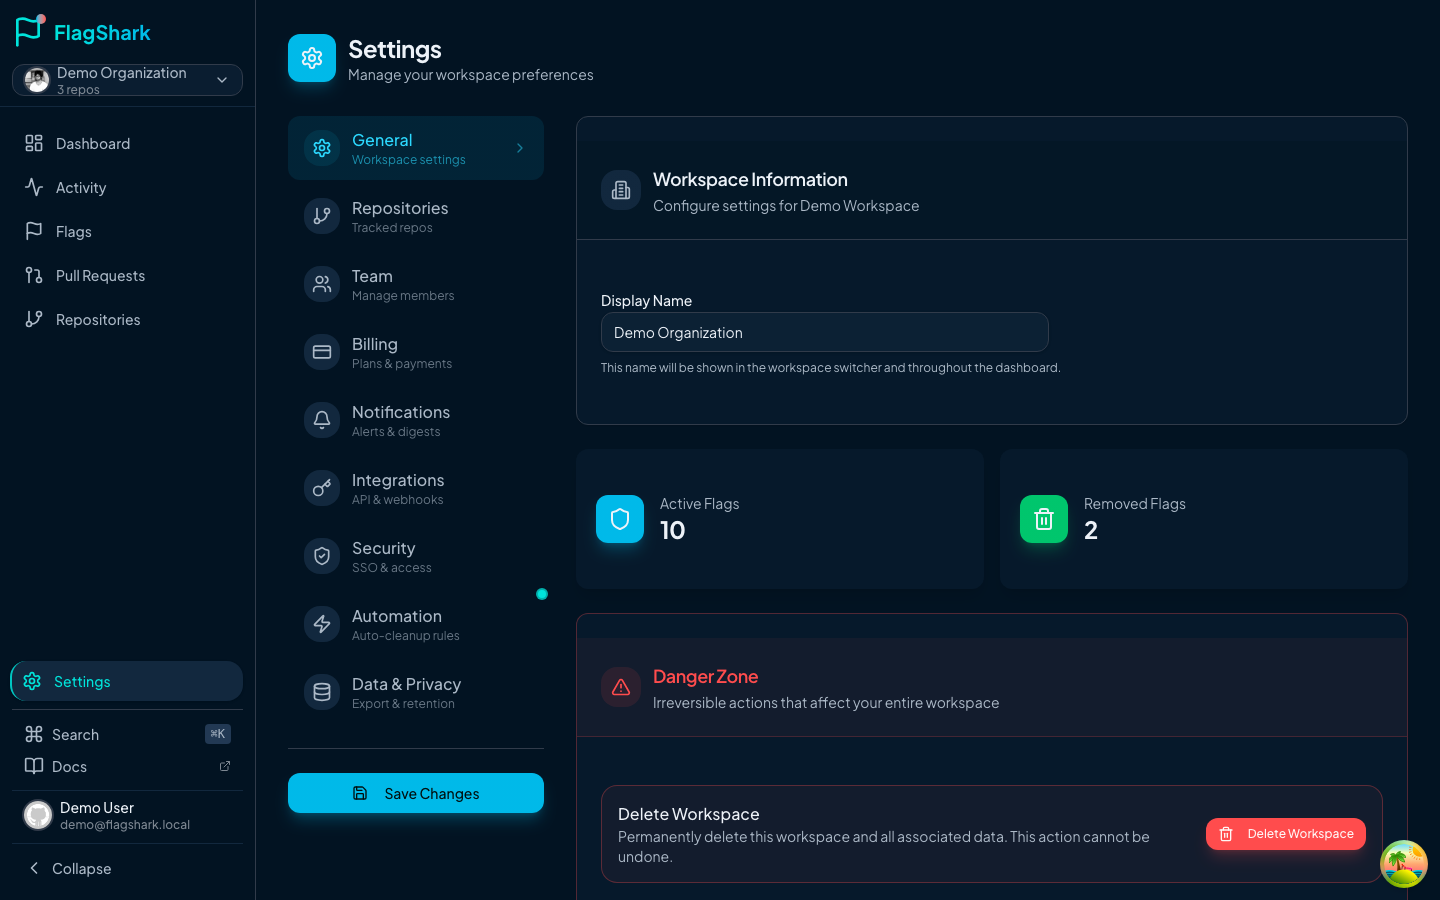The width and height of the screenshot is (1440, 900).
Task: Open the Data & Privacy database icon
Action: 322,692
